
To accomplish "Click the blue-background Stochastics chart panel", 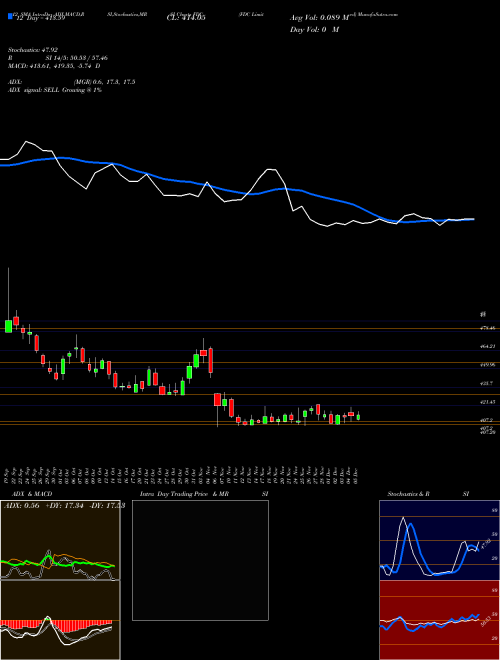I will (x=439, y=540).
